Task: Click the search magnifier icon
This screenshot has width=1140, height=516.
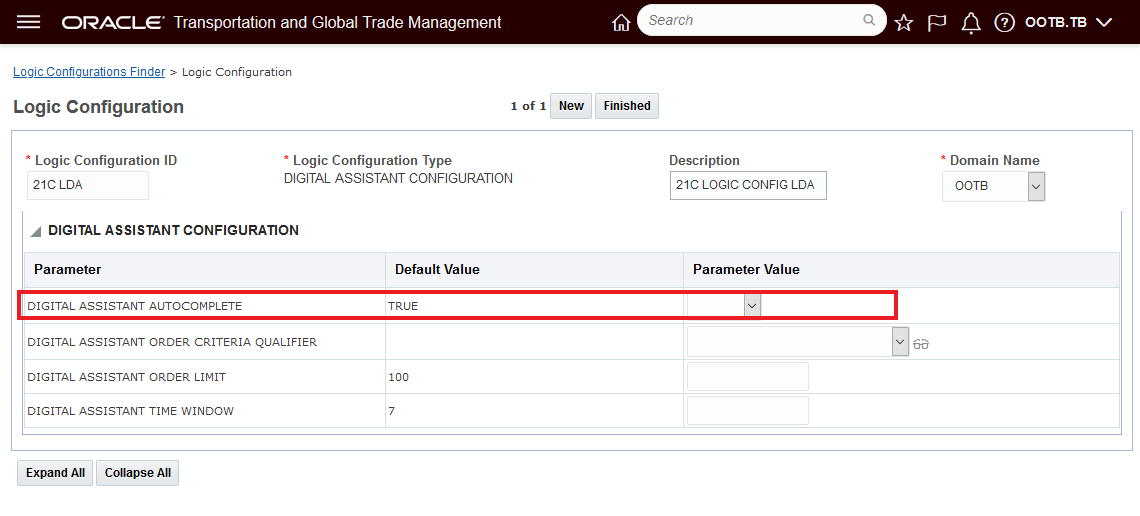Action: click(869, 20)
